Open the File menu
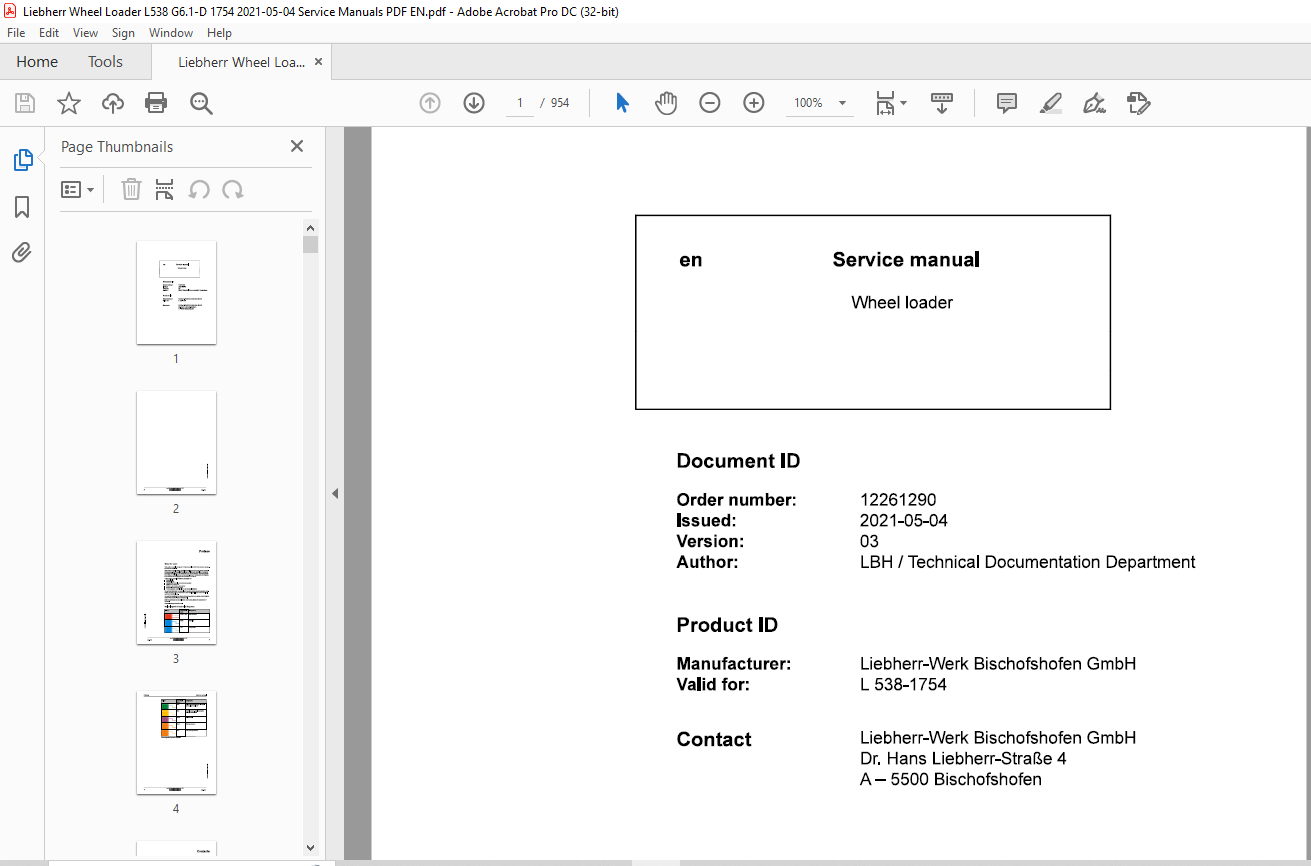The image size is (1311, 866). (x=16, y=33)
